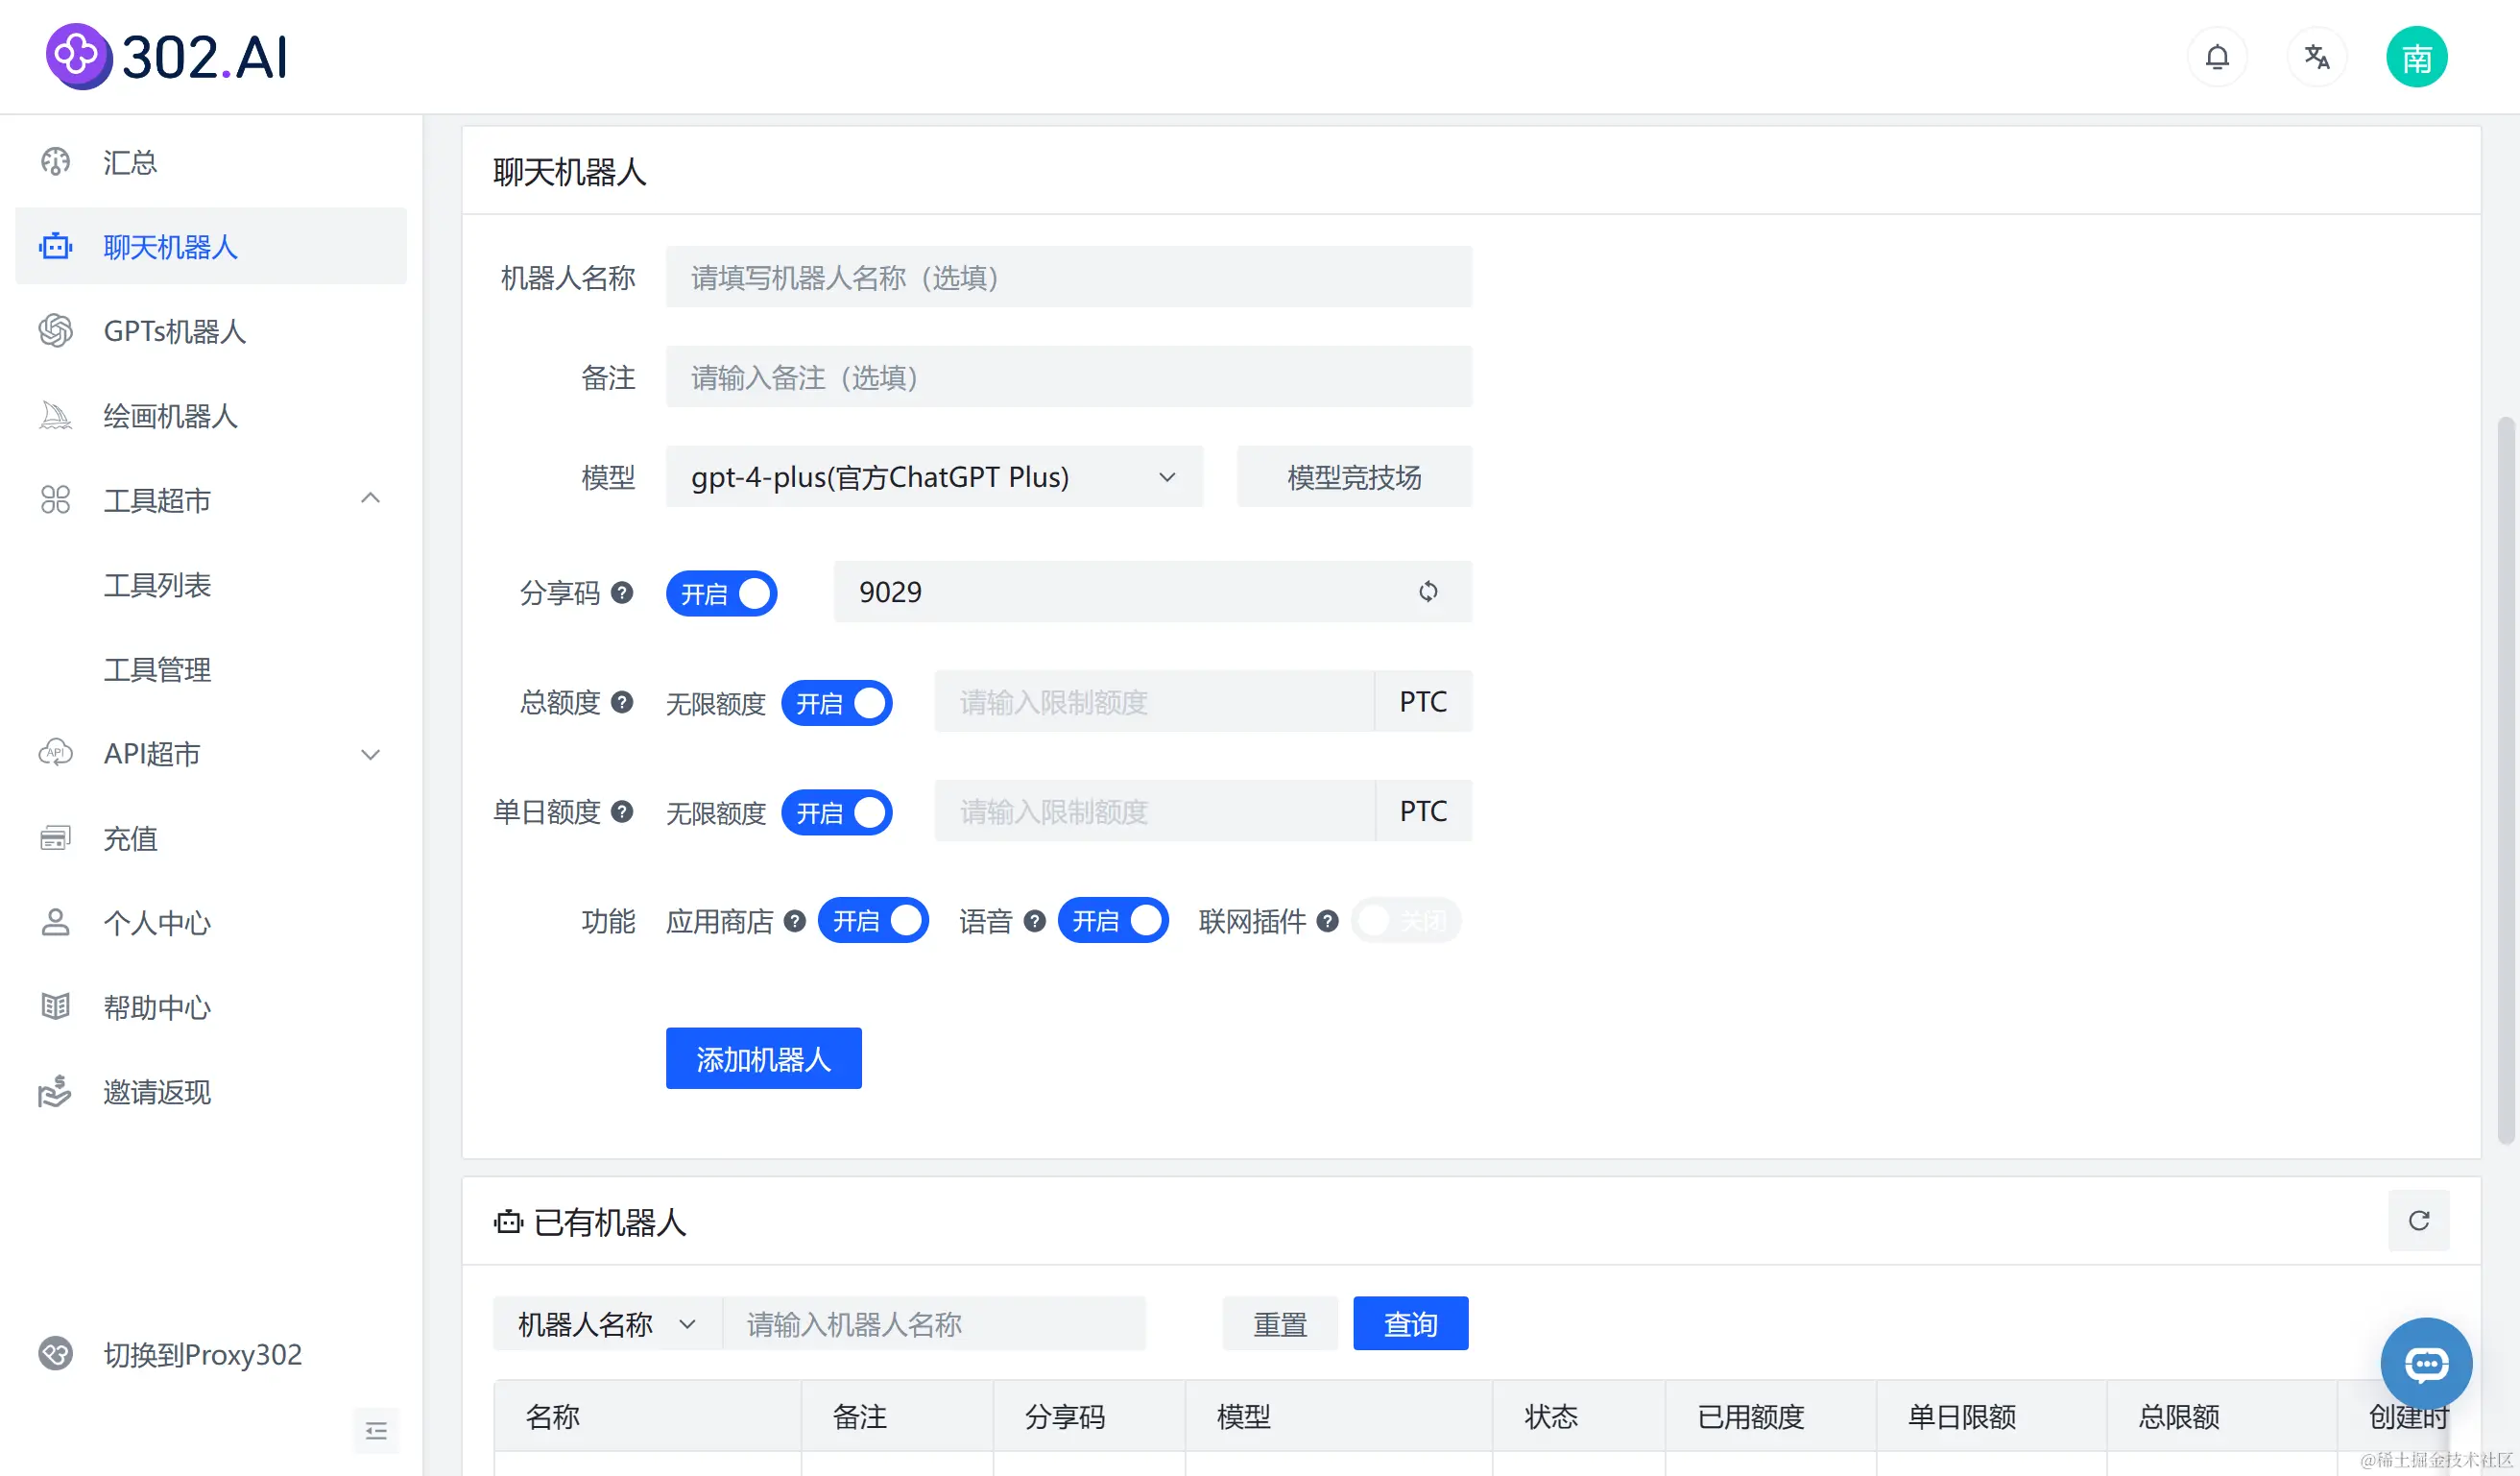Enable the 联网插件 switch
Image resolution: width=2520 pixels, height=1476 pixels.
1405,921
